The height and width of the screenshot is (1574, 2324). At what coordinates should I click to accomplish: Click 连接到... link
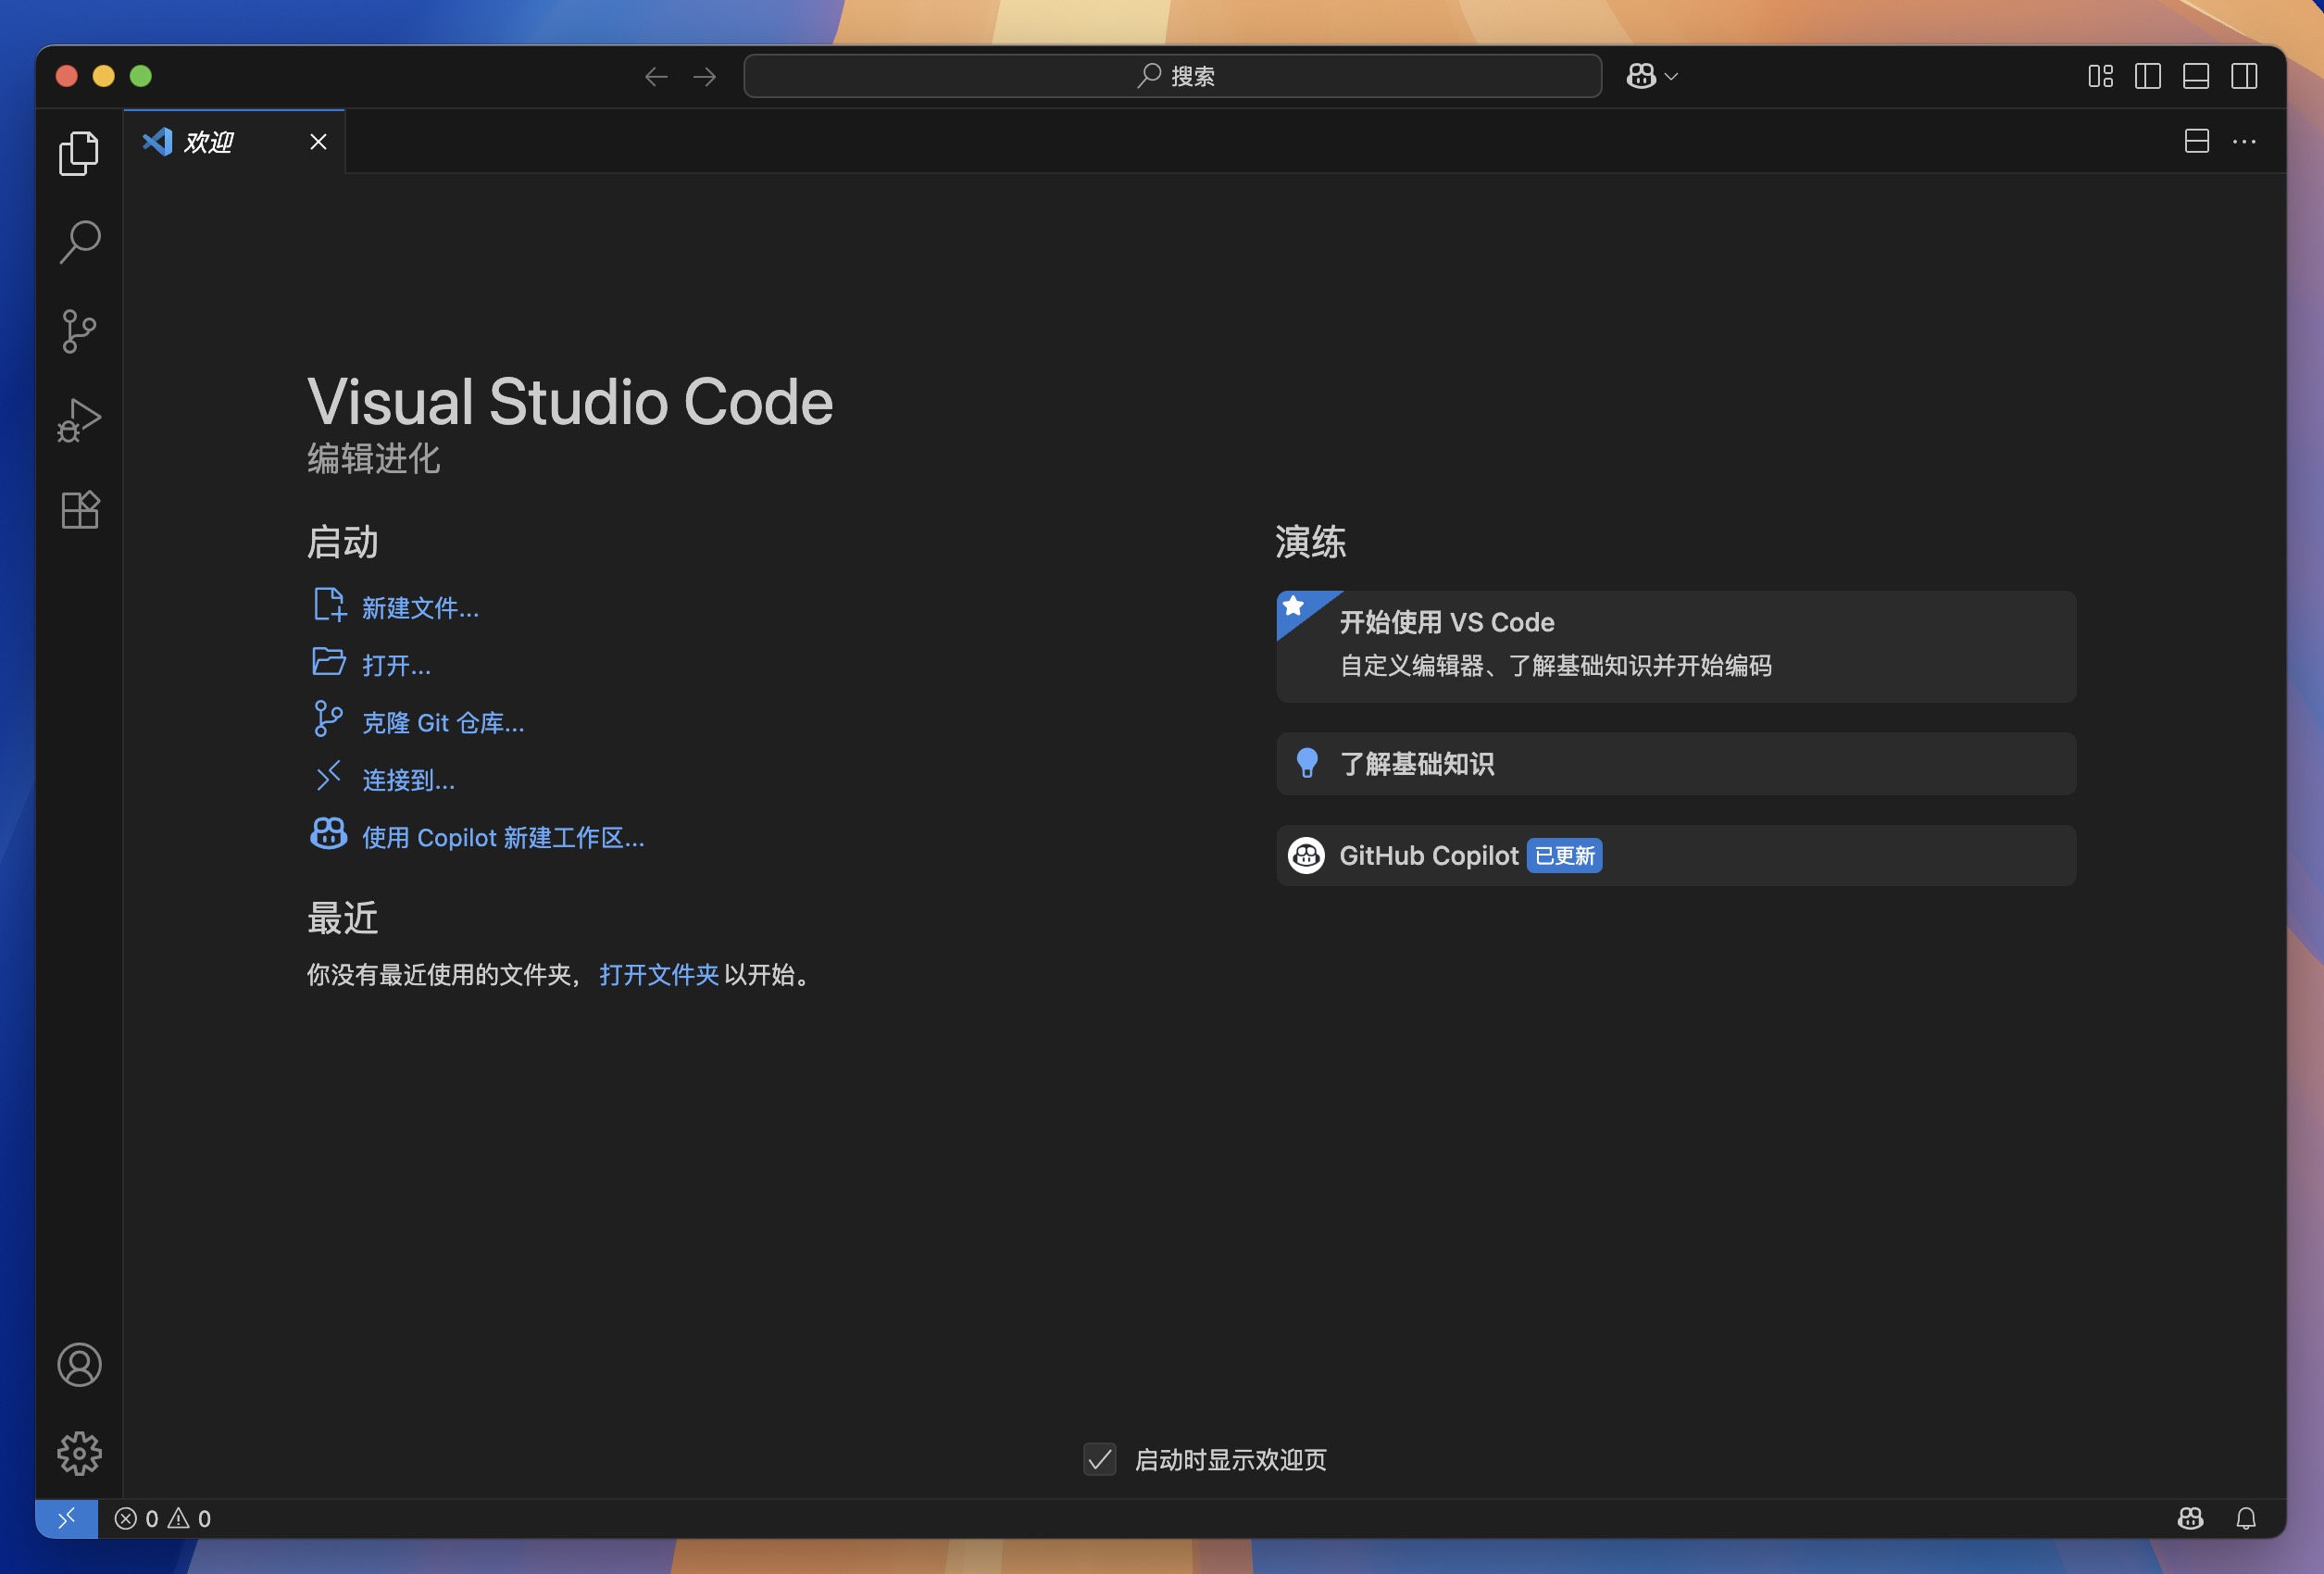[408, 780]
